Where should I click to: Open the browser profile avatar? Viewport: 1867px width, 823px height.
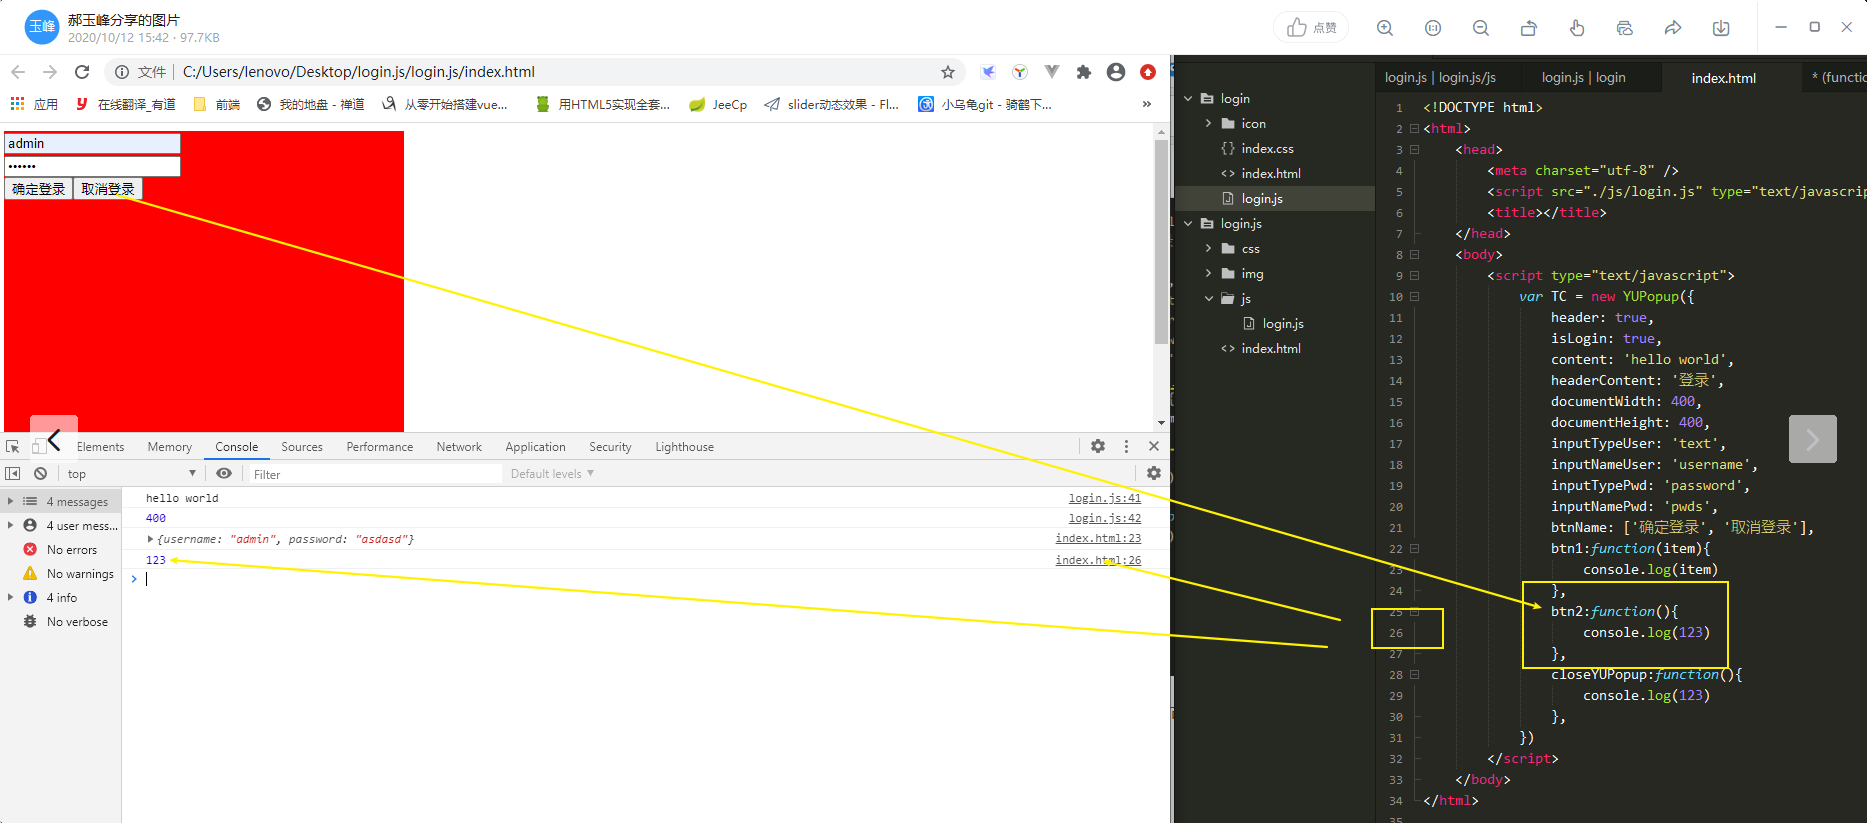click(1116, 72)
